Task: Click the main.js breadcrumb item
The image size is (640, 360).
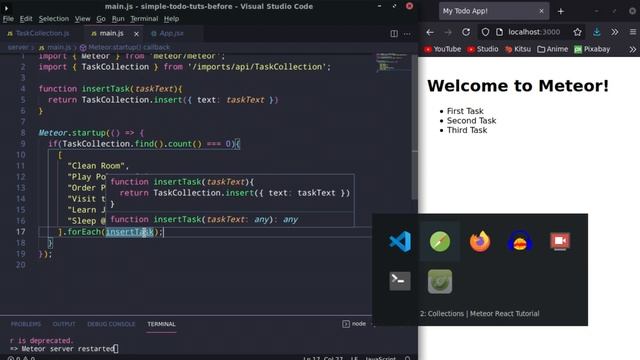Action: coord(55,47)
